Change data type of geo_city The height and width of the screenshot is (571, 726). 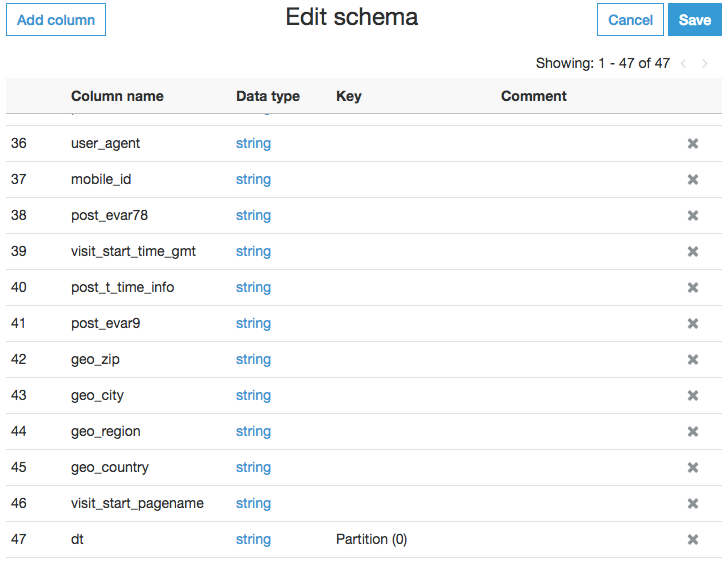point(253,395)
